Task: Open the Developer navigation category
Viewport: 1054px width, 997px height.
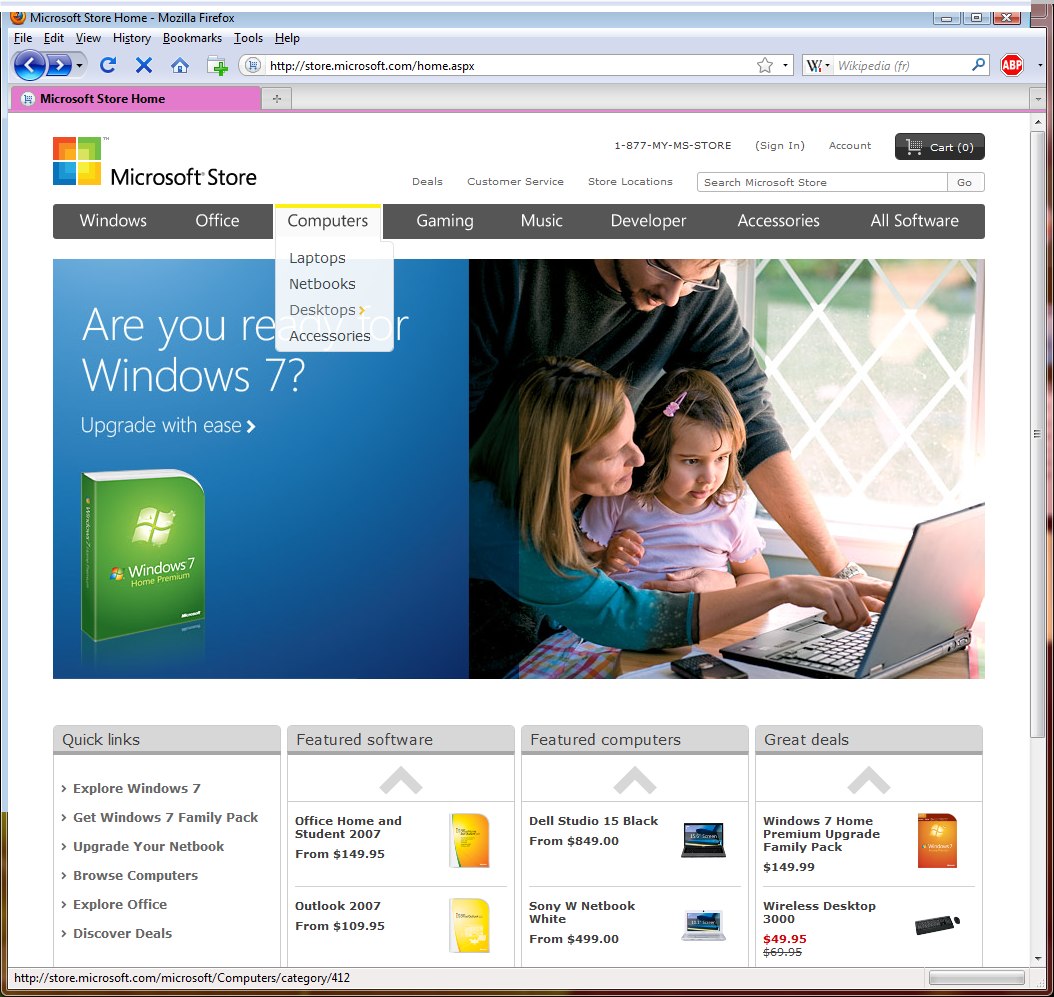Action: click(x=649, y=221)
